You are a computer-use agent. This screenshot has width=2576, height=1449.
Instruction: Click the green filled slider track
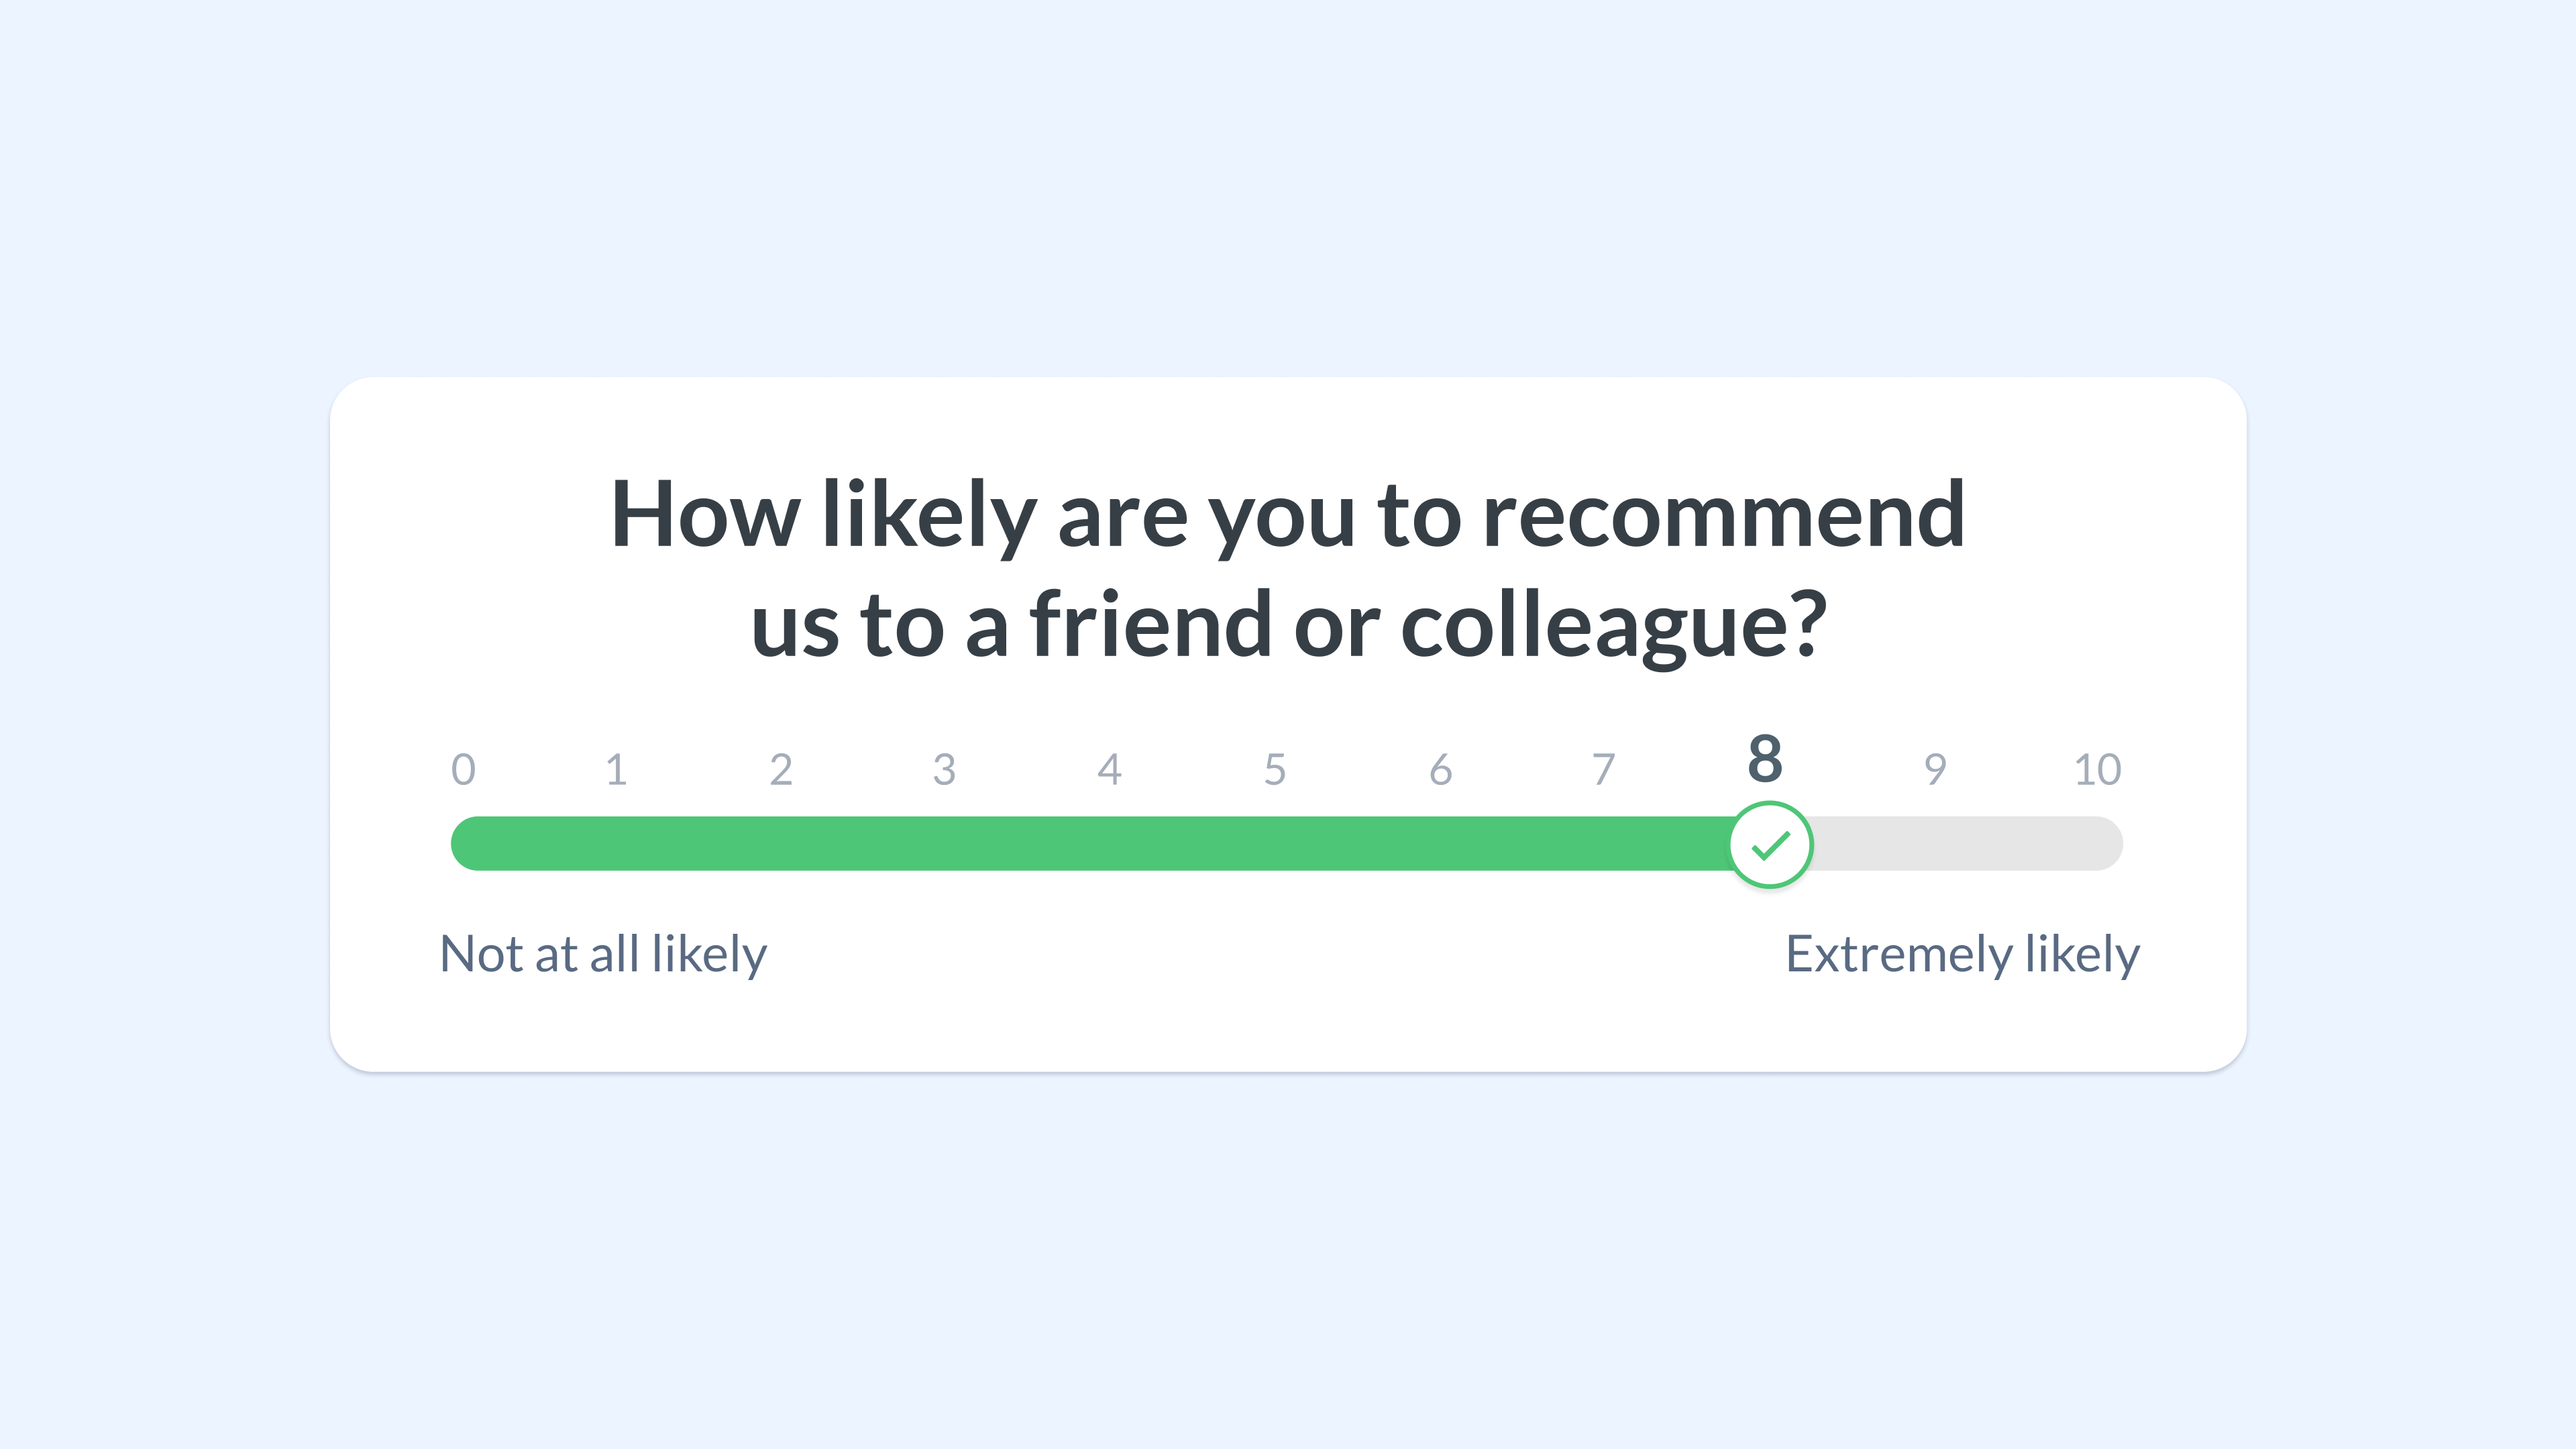coord(1090,844)
